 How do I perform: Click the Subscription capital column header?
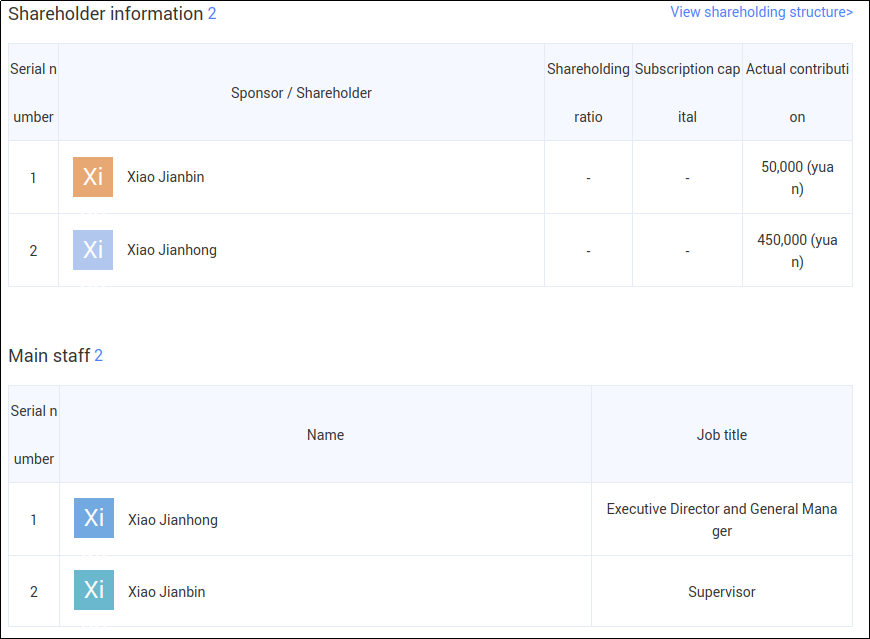point(687,92)
